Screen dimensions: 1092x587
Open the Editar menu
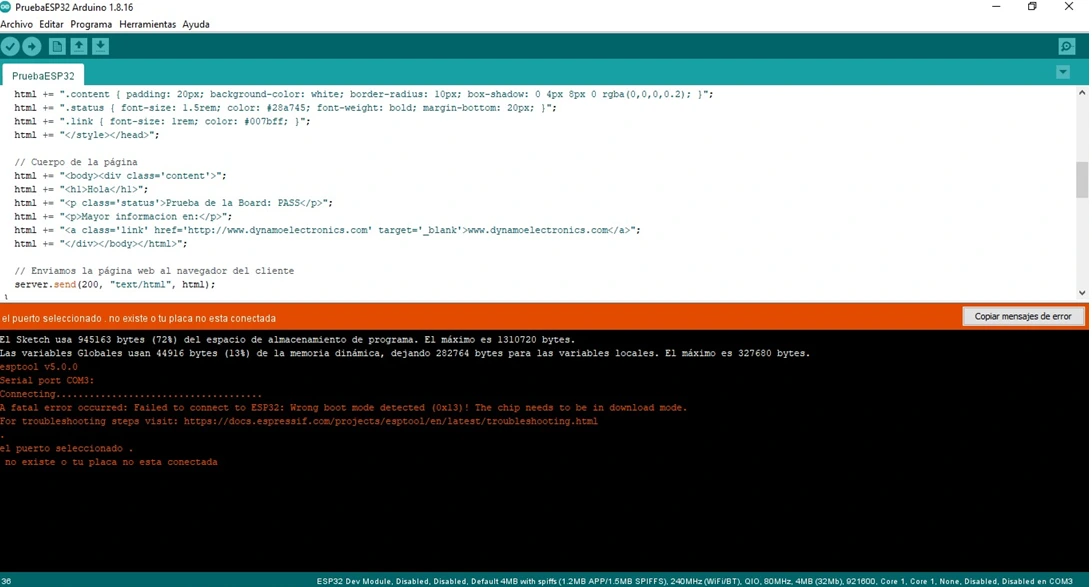(x=52, y=24)
